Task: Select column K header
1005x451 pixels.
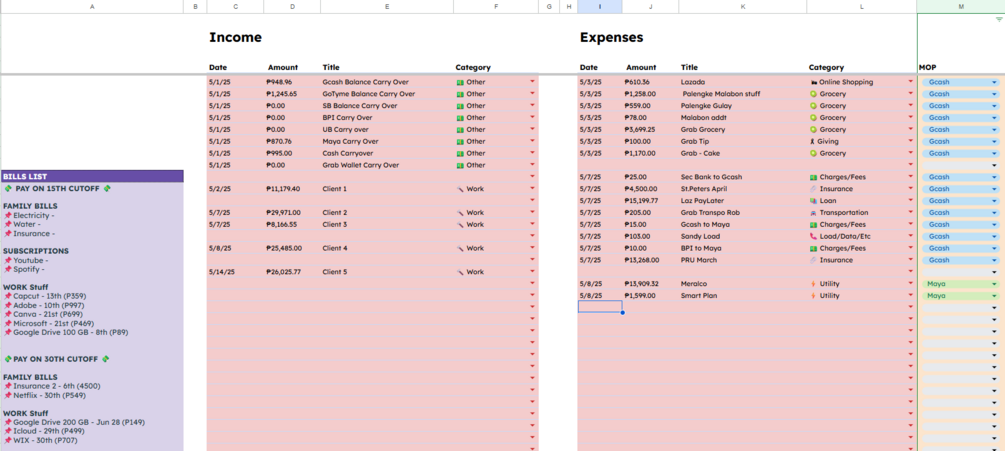Action: [x=742, y=6]
